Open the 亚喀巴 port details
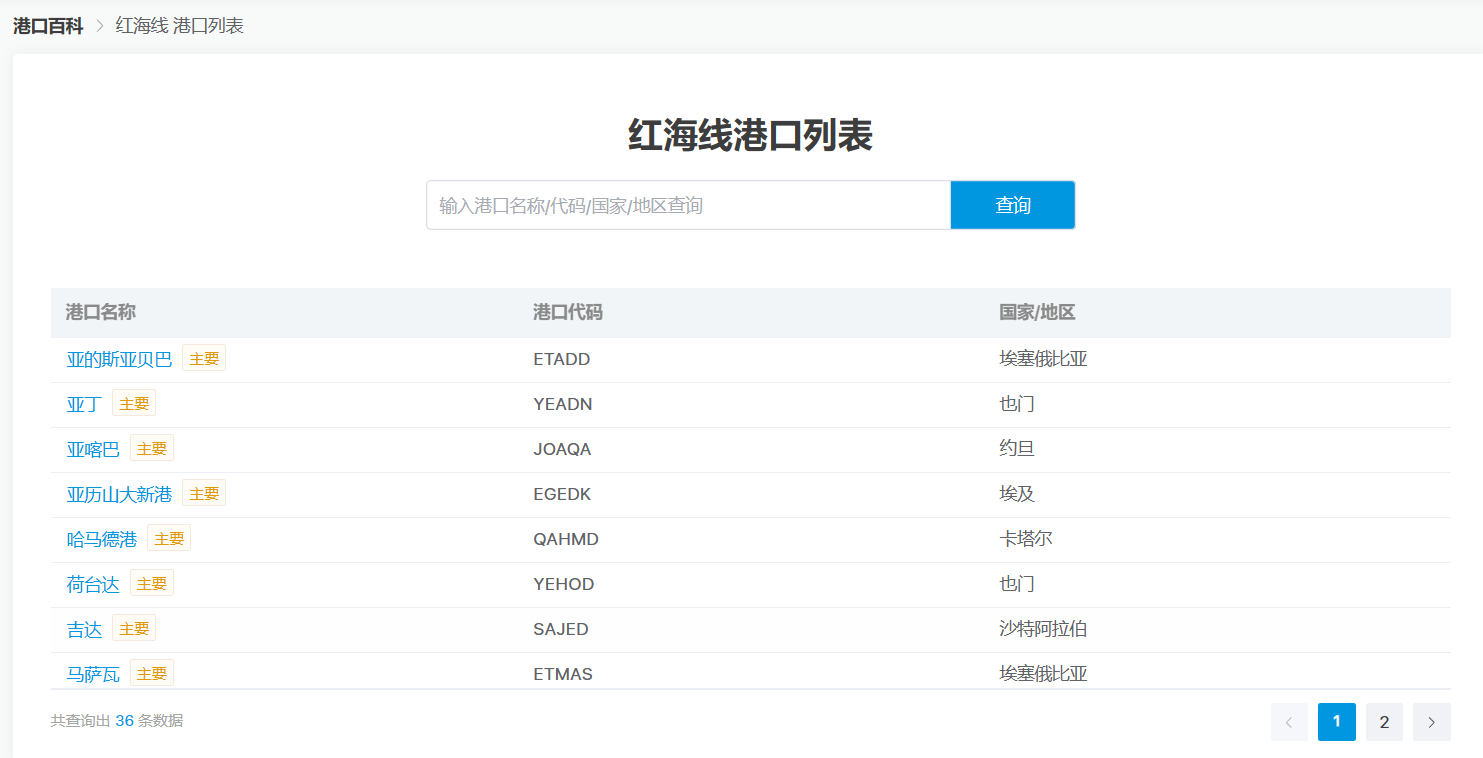 coord(93,449)
